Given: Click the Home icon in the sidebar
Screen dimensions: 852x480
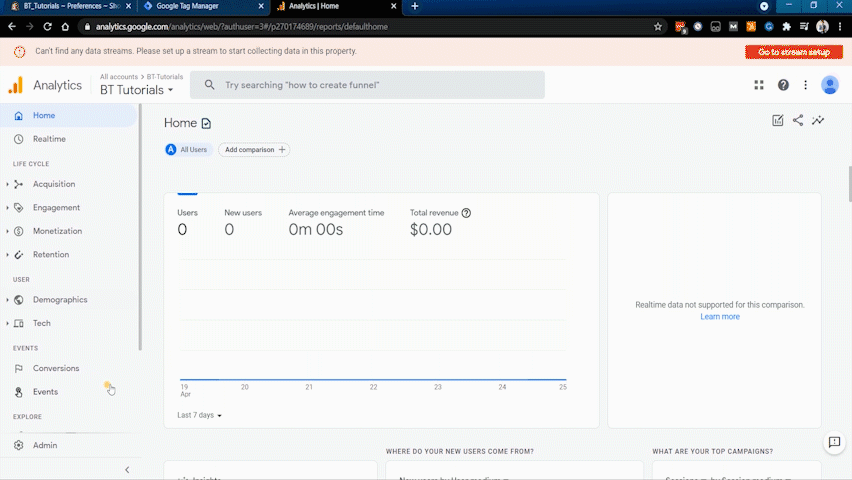Looking at the screenshot, I should (18, 115).
